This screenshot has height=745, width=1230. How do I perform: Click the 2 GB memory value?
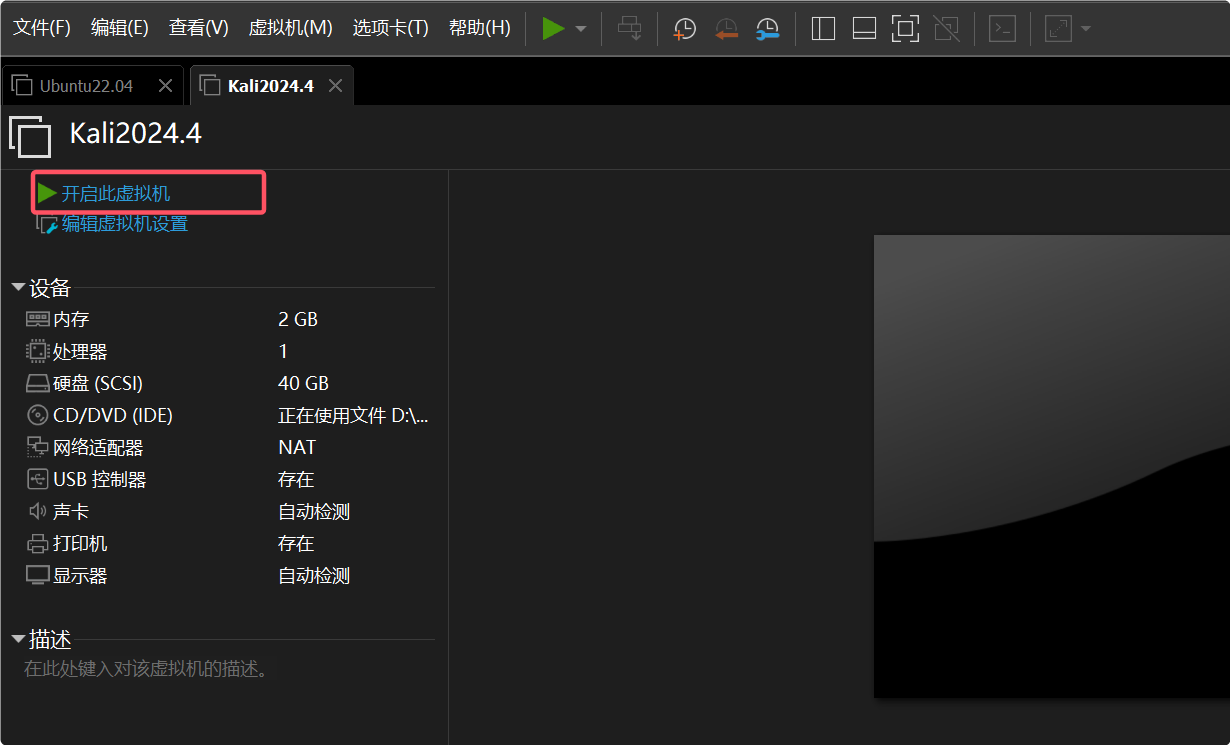(298, 320)
